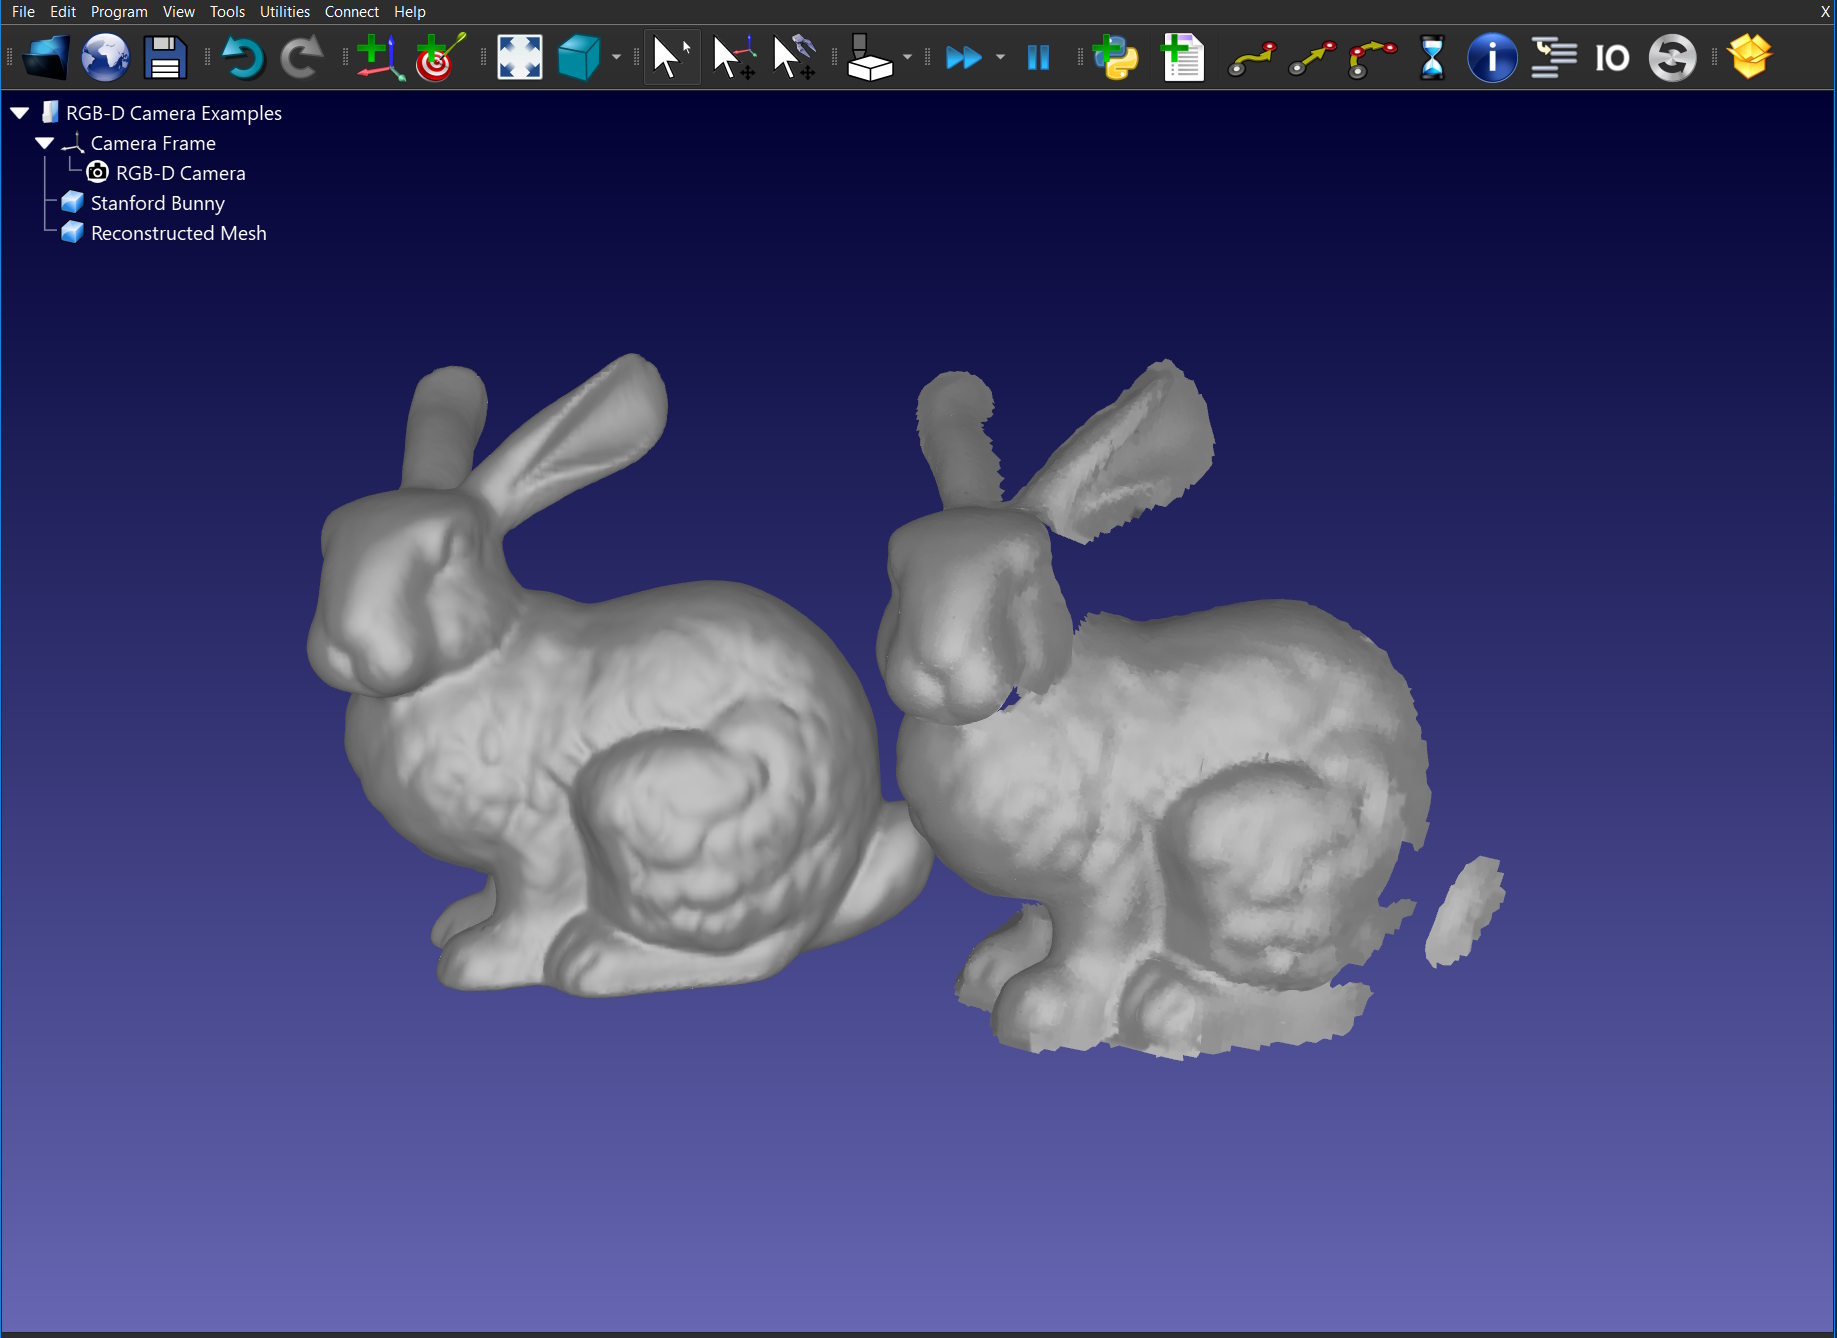Add a Python program using the Python icon
This screenshot has width=1837, height=1338.
pyautogui.click(x=1117, y=57)
